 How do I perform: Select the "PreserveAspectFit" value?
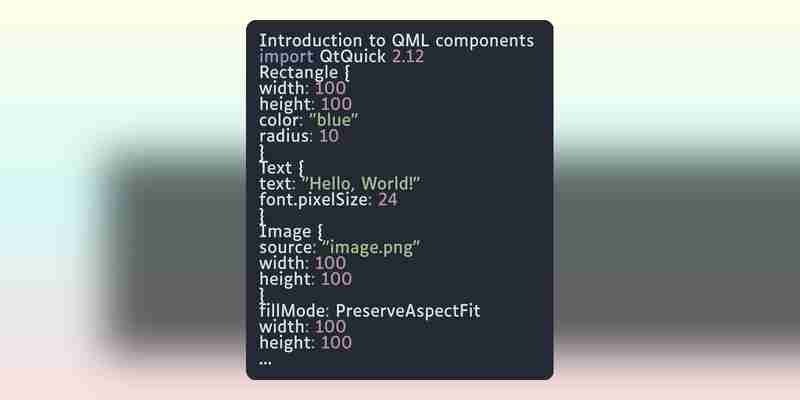[x=408, y=311]
